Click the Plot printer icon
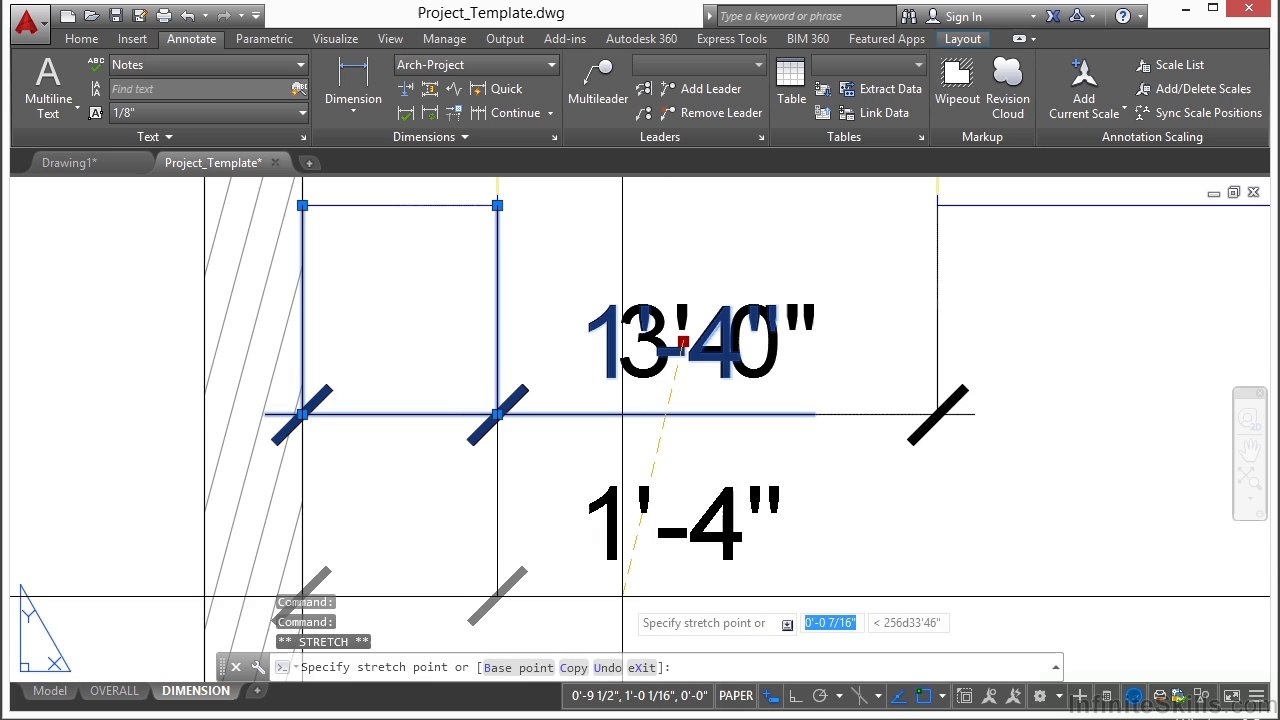This screenshot has height=720, width=1280. click(x=164, y=16)
